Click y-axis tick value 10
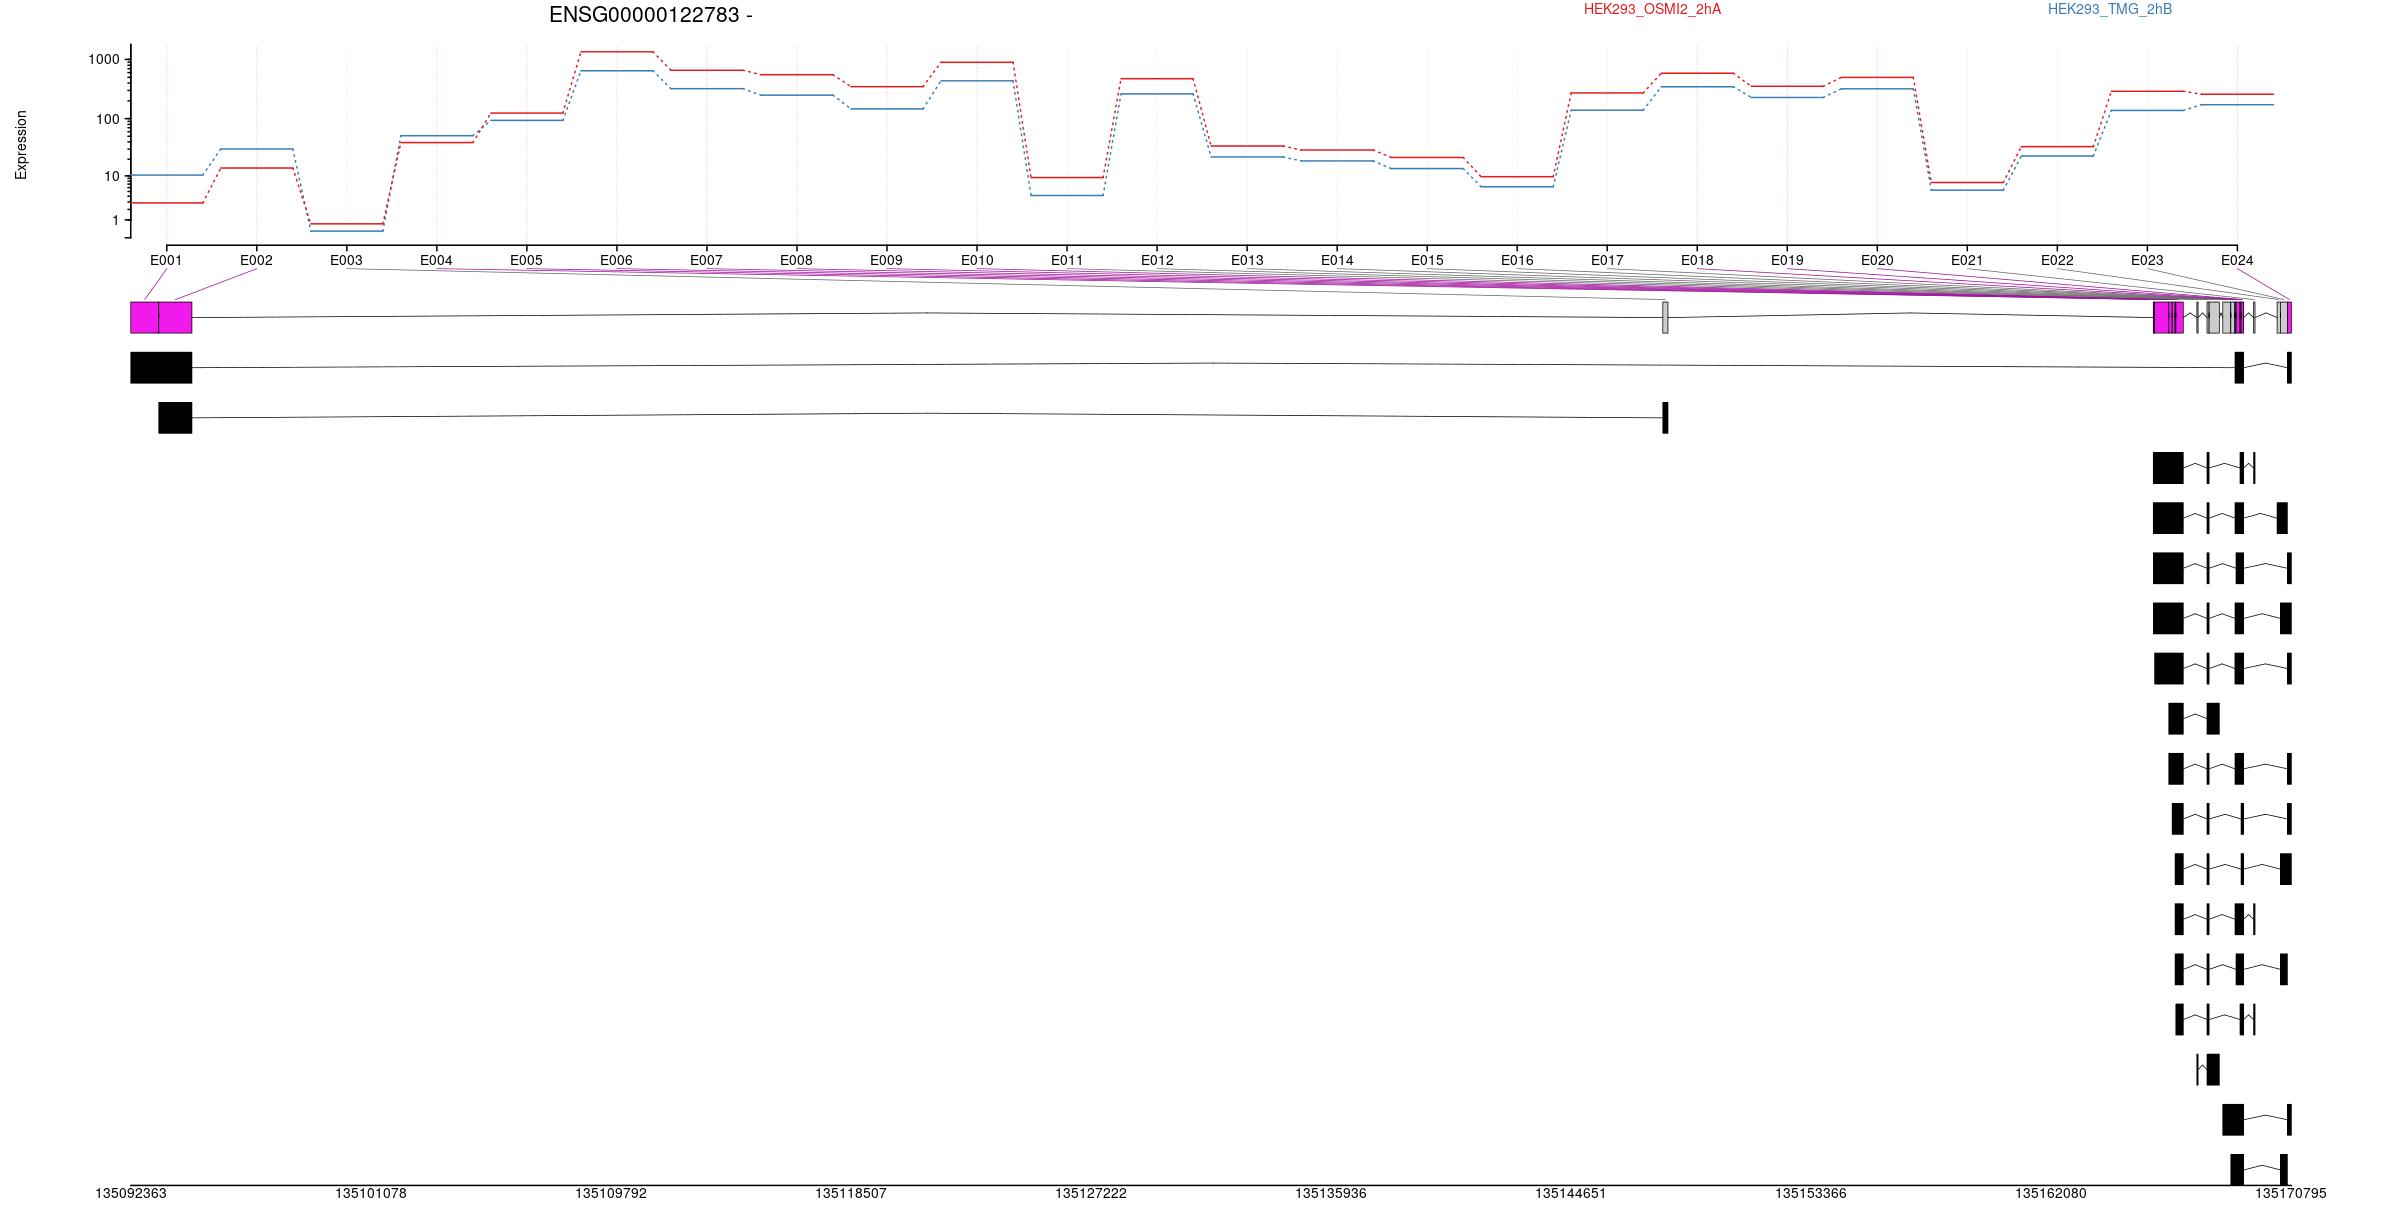 pos(112,177)
